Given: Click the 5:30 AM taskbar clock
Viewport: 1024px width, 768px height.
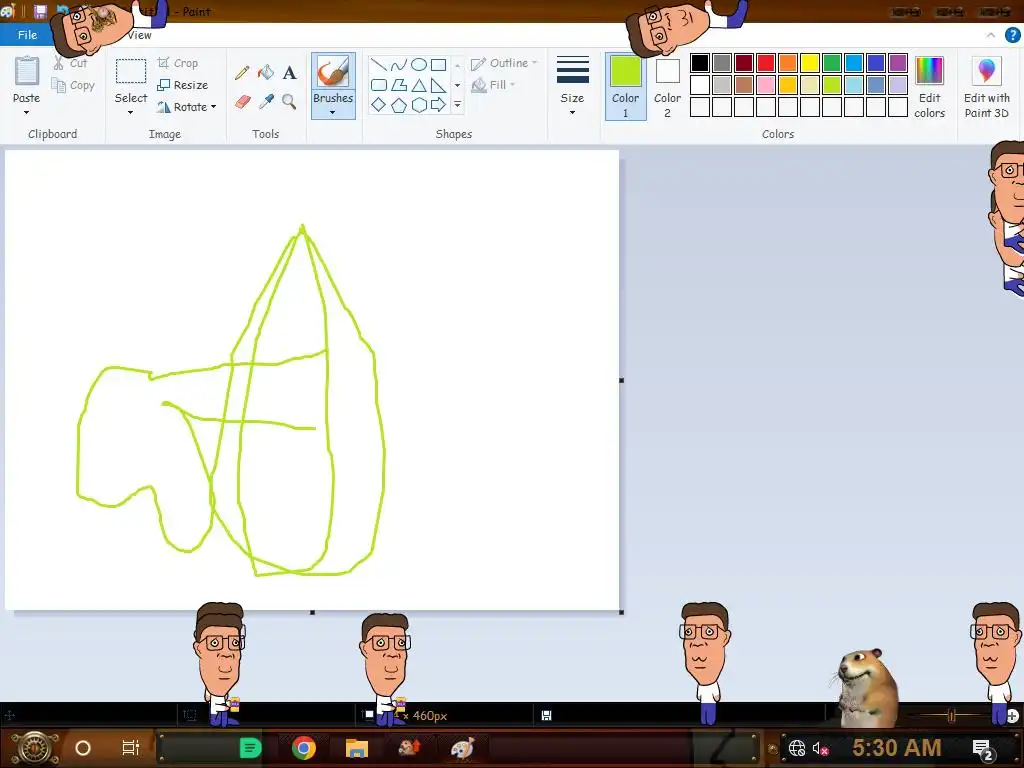Looking at the screenshot, I should tap(897, 748).
